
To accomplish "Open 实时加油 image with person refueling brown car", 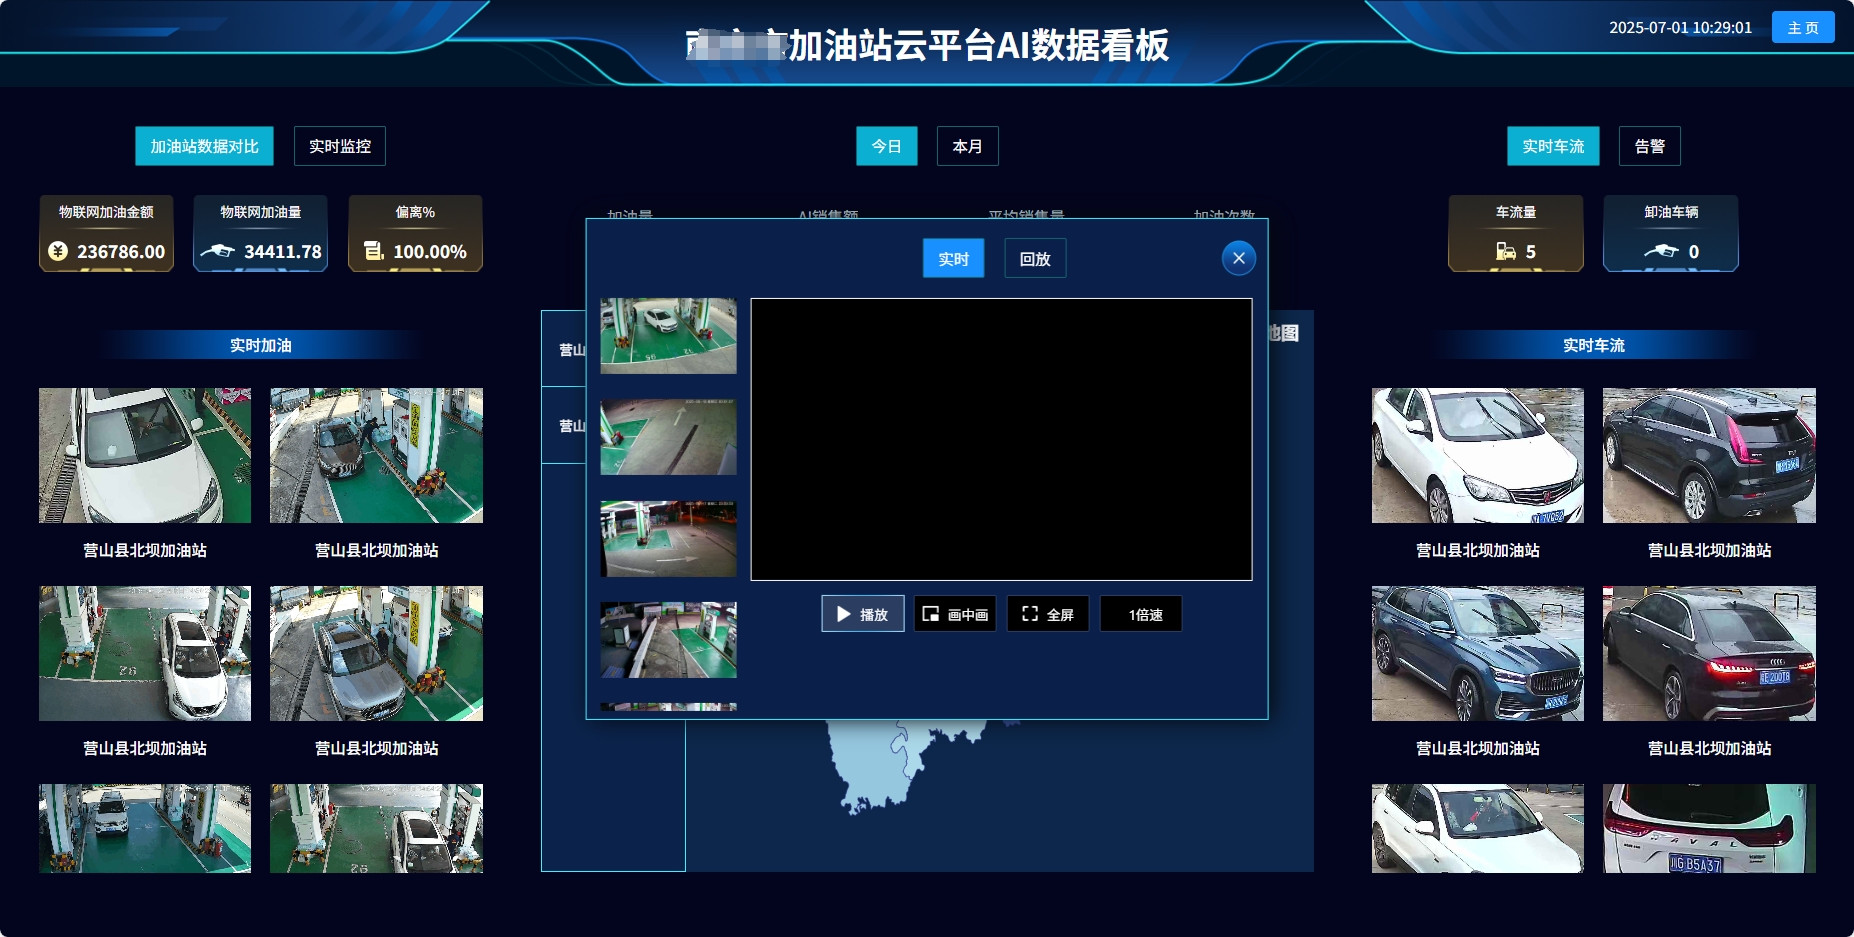I will point(376,455).
